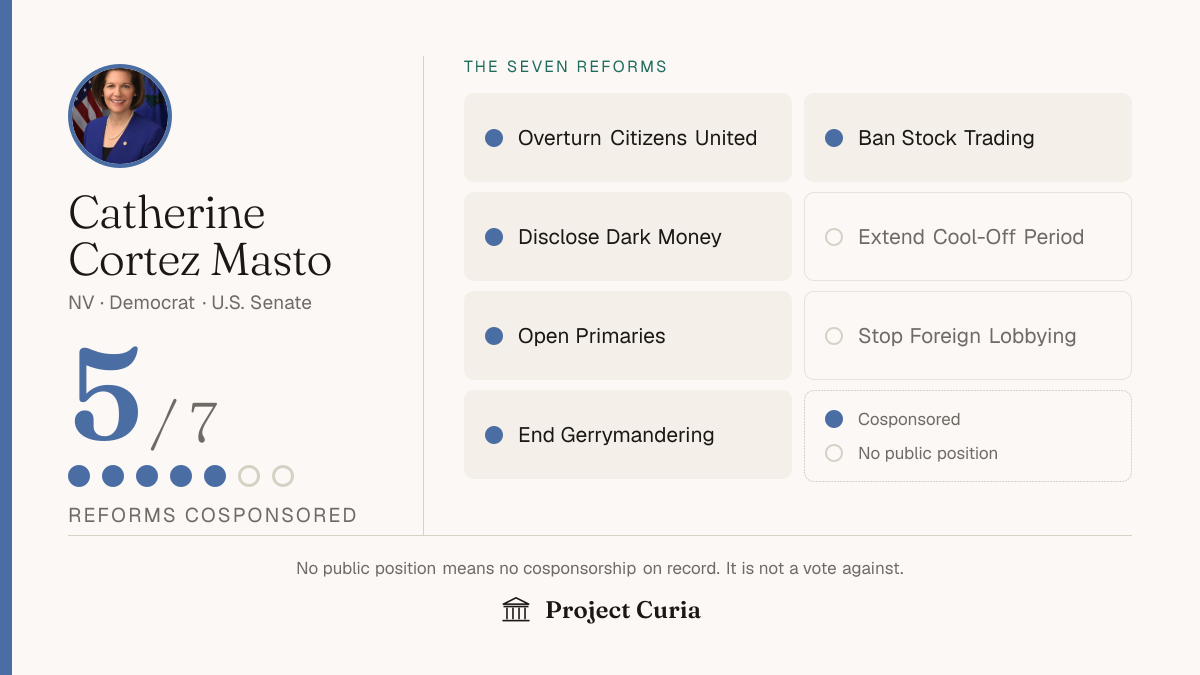Click the blue dot beside Disclose Dark Money
The height and width of the screenshot is (675, 1200).
494,237
